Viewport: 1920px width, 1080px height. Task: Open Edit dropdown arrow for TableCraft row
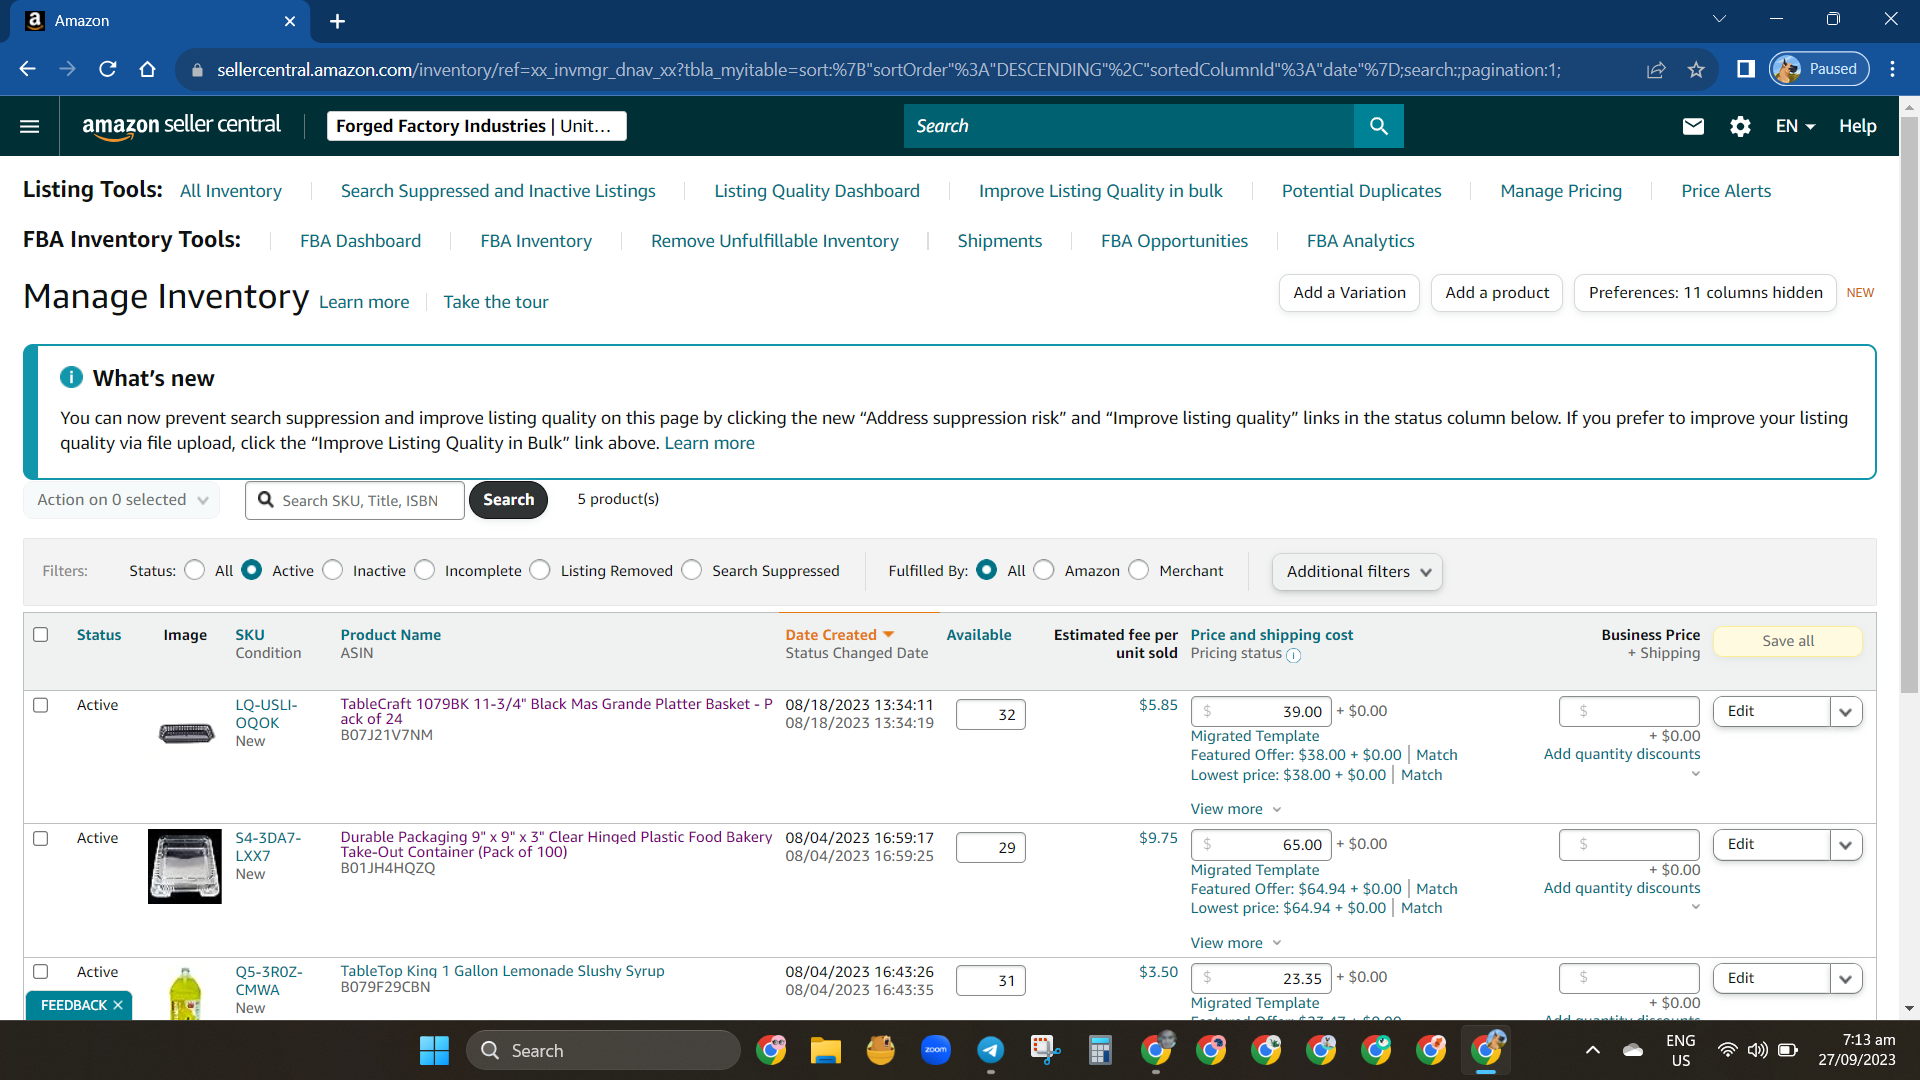click(x=1845, y=712)
